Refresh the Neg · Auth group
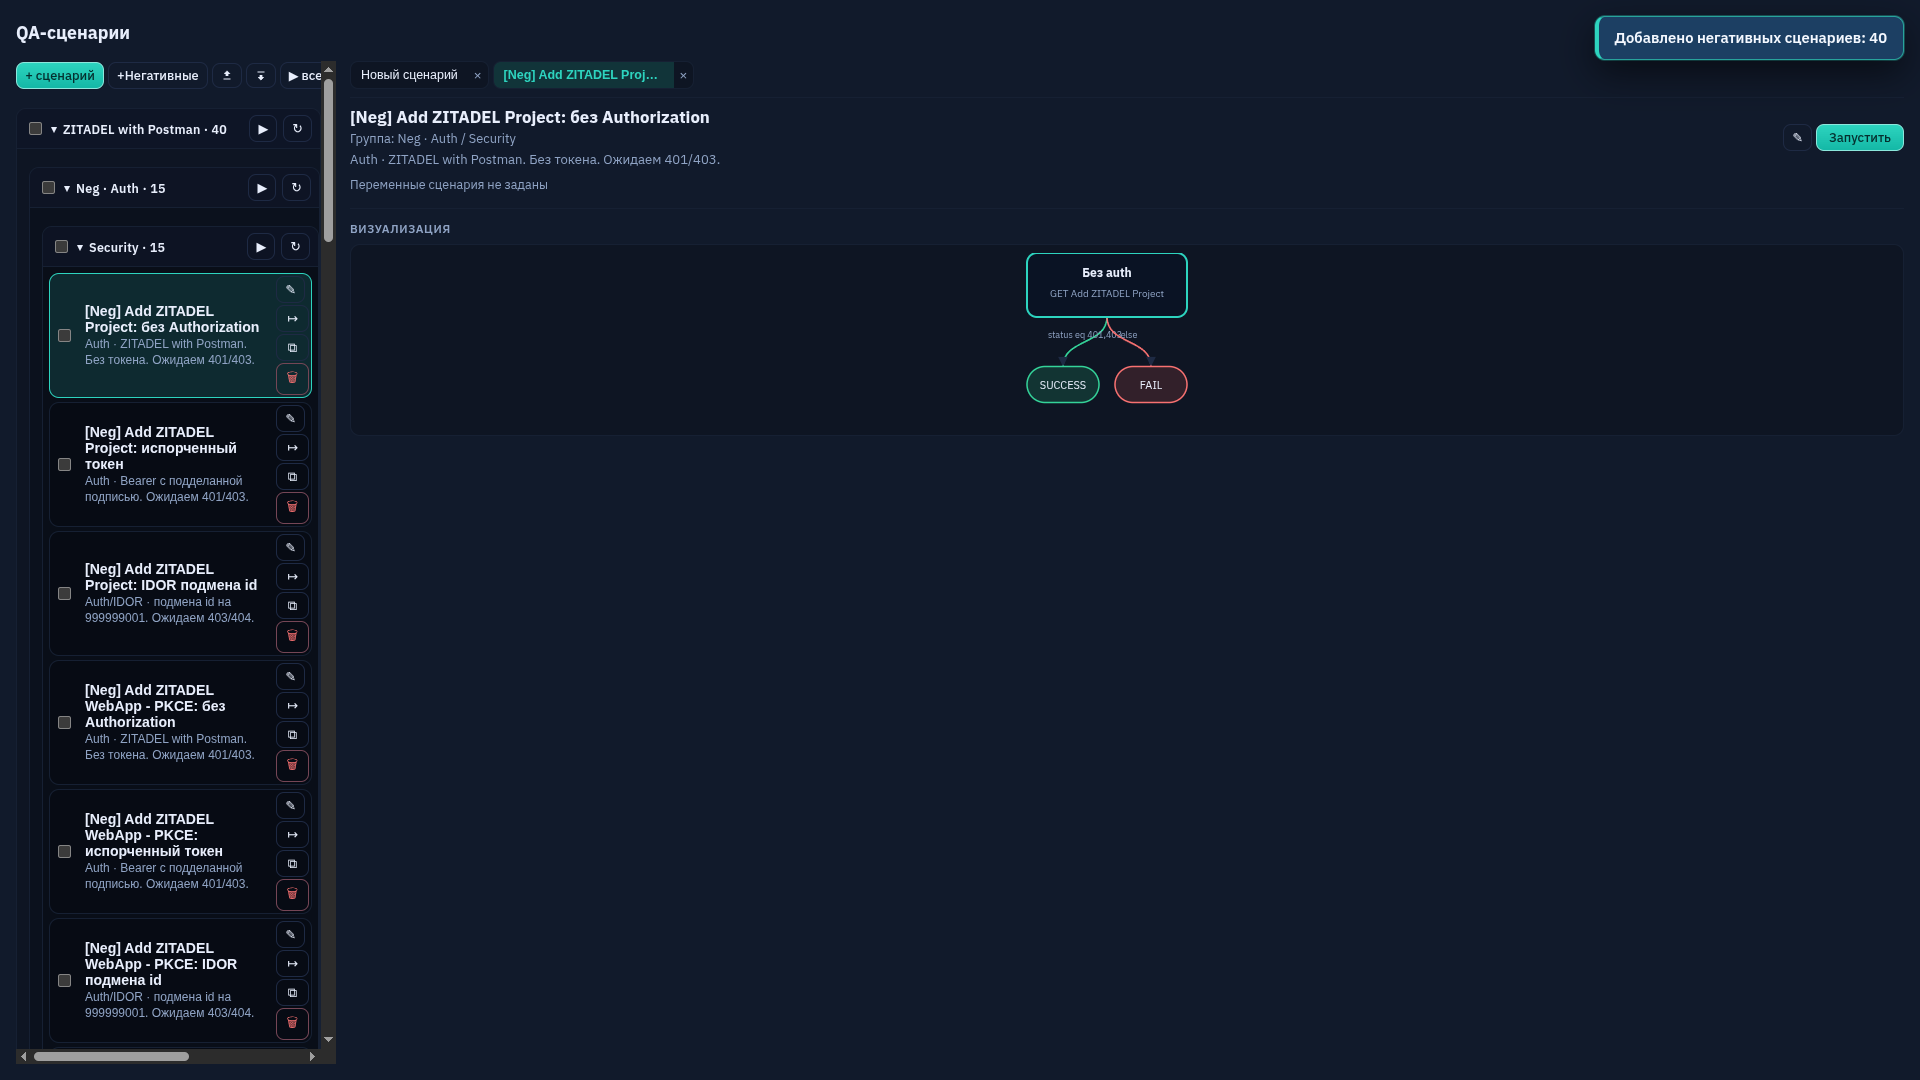 point(296,188)
